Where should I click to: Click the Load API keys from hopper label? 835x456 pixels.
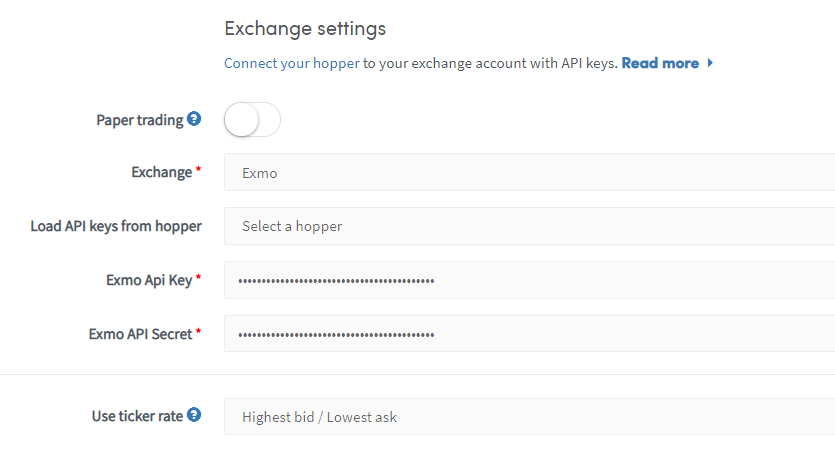116,226
